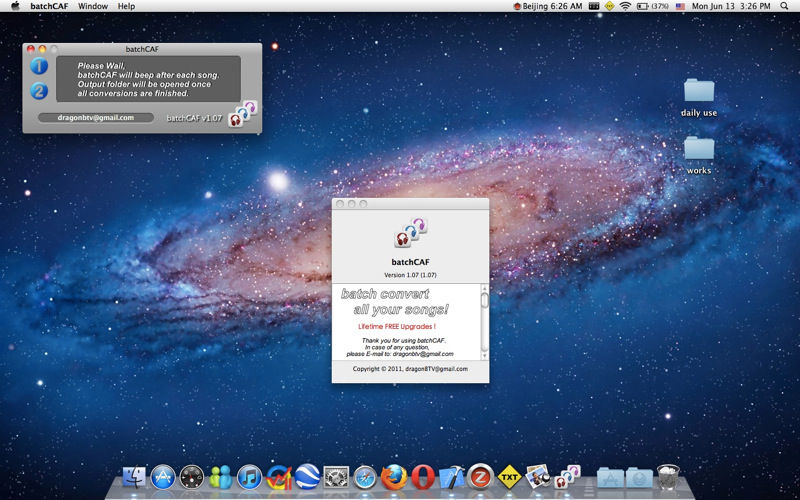The image size is (800, 500).
Task: Open the Help menu
Action: (126, 6)
